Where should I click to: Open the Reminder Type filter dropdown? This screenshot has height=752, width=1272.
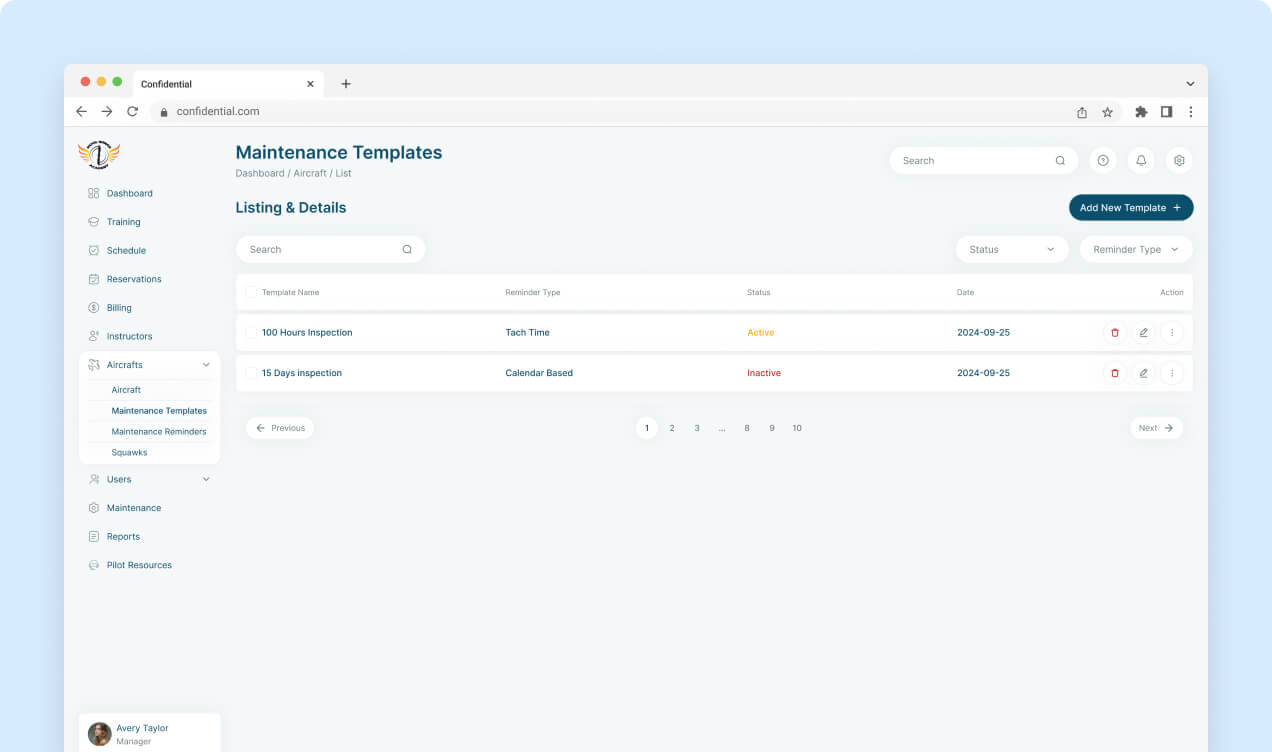(x=1136, y=250)
